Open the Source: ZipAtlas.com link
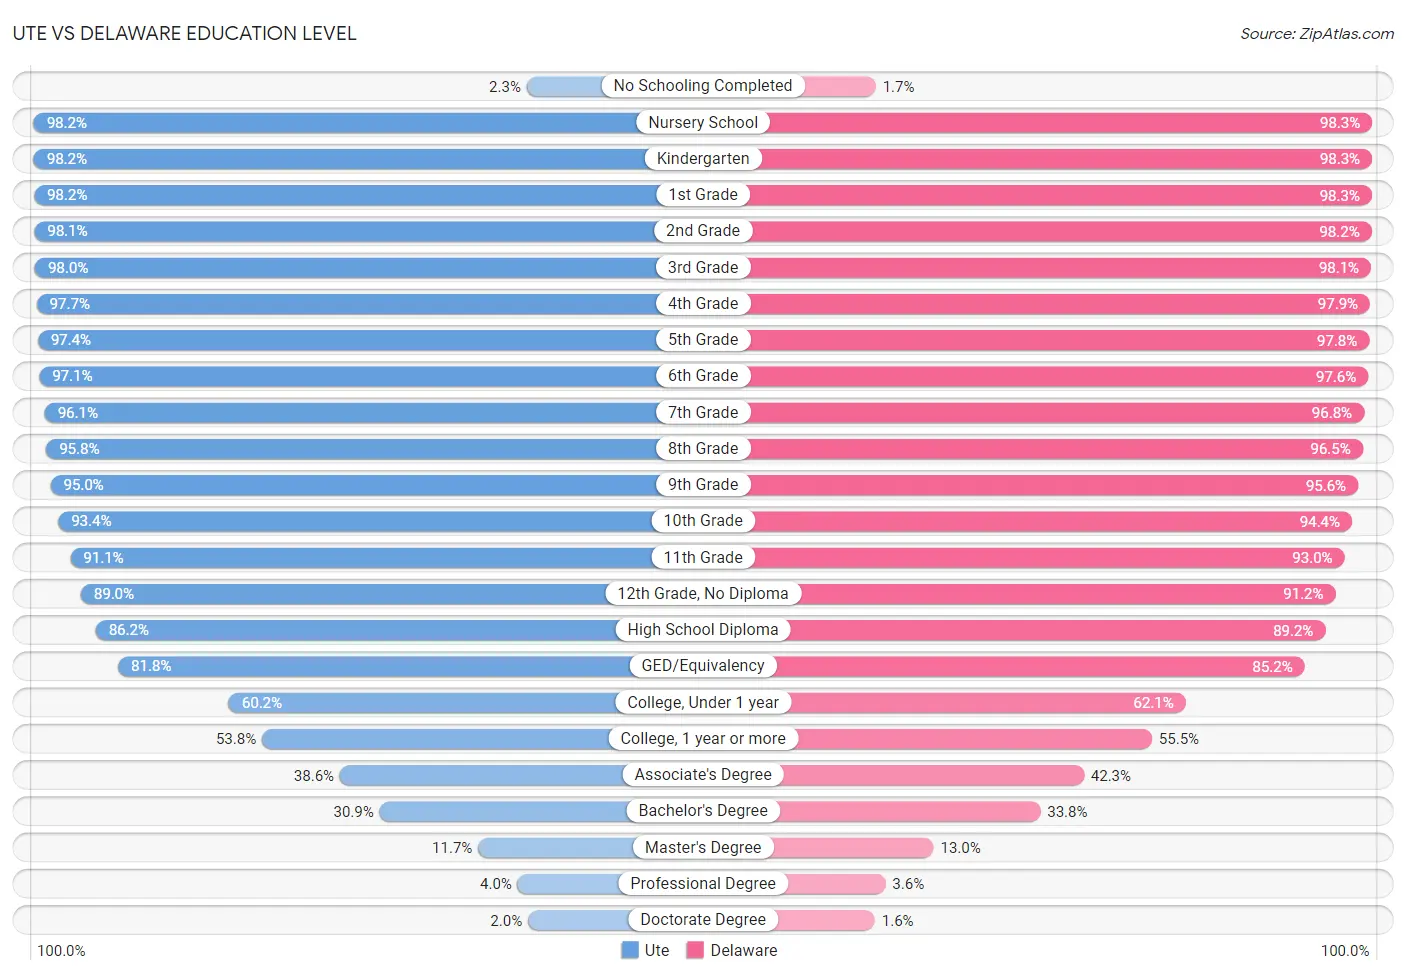Screen dimensions: 1406x975 1316,34
